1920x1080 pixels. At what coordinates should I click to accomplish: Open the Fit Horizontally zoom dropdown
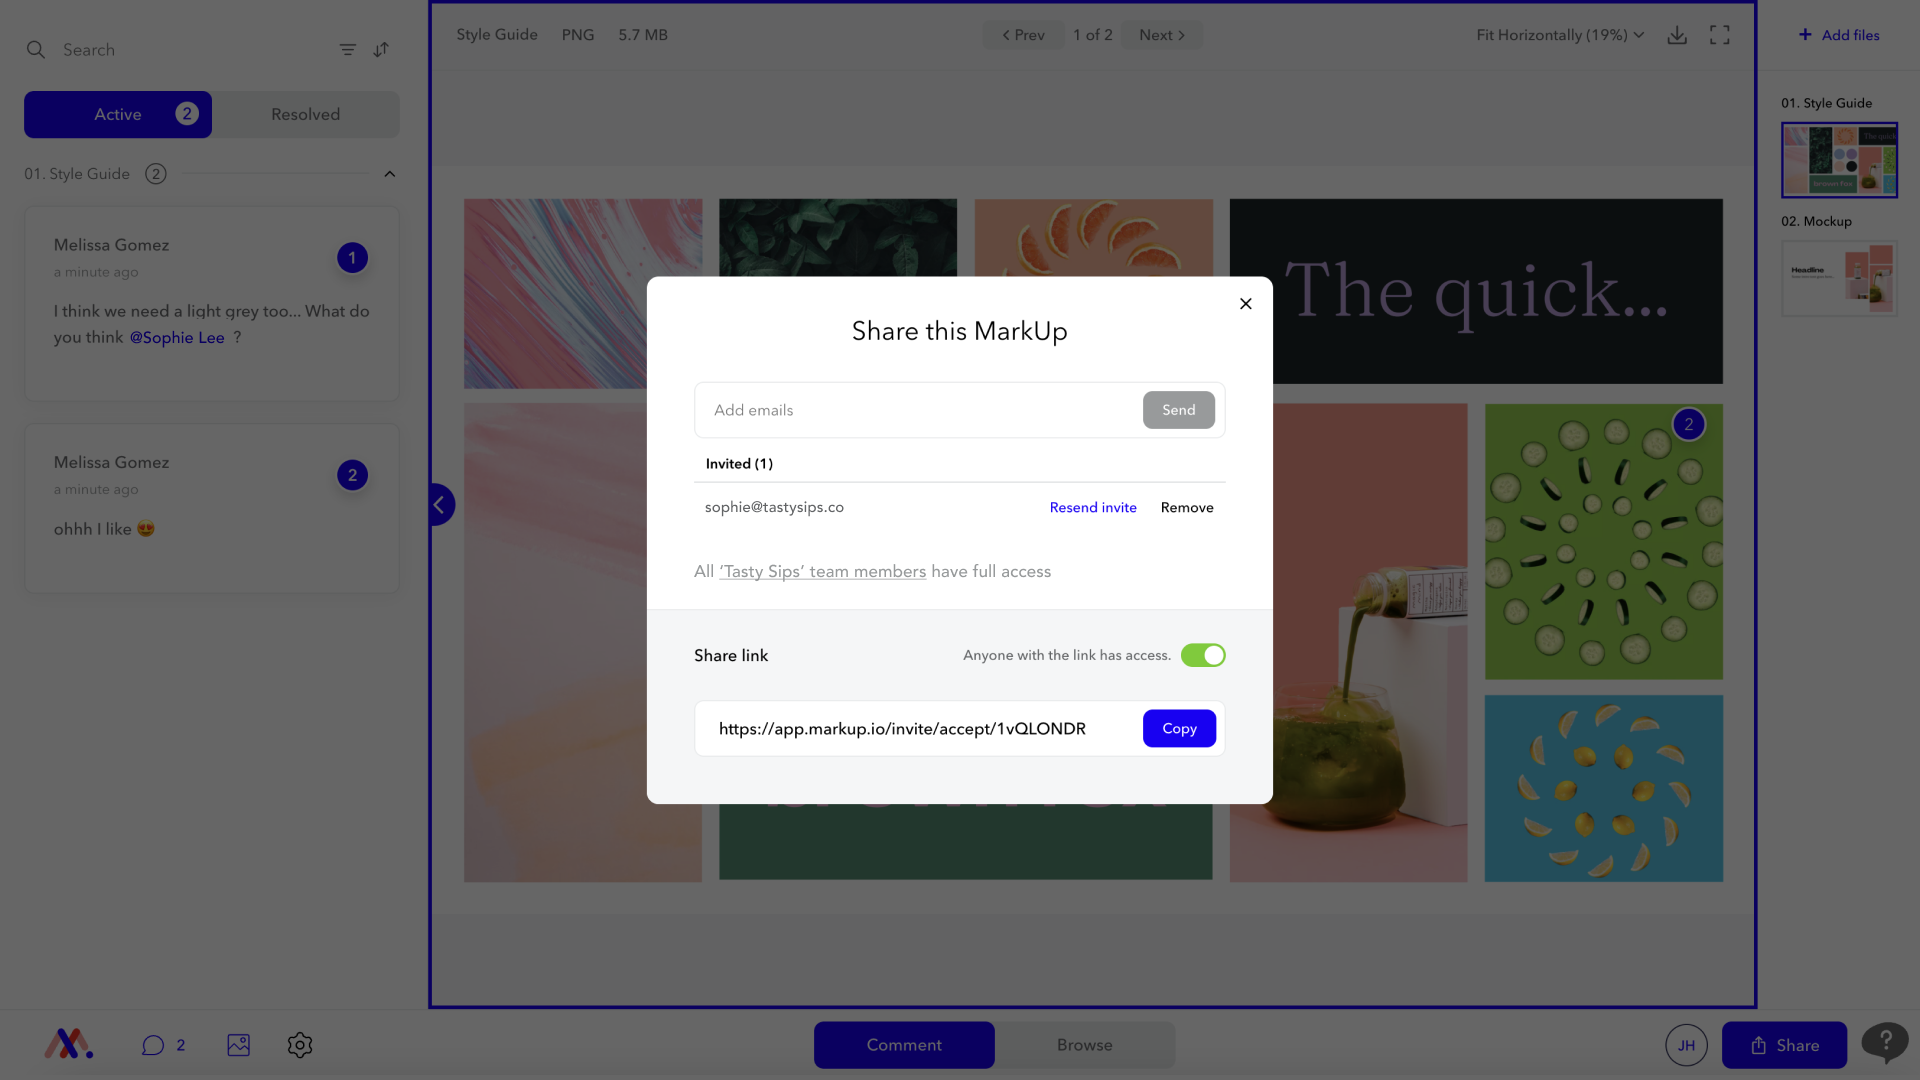coord(1558,34)
